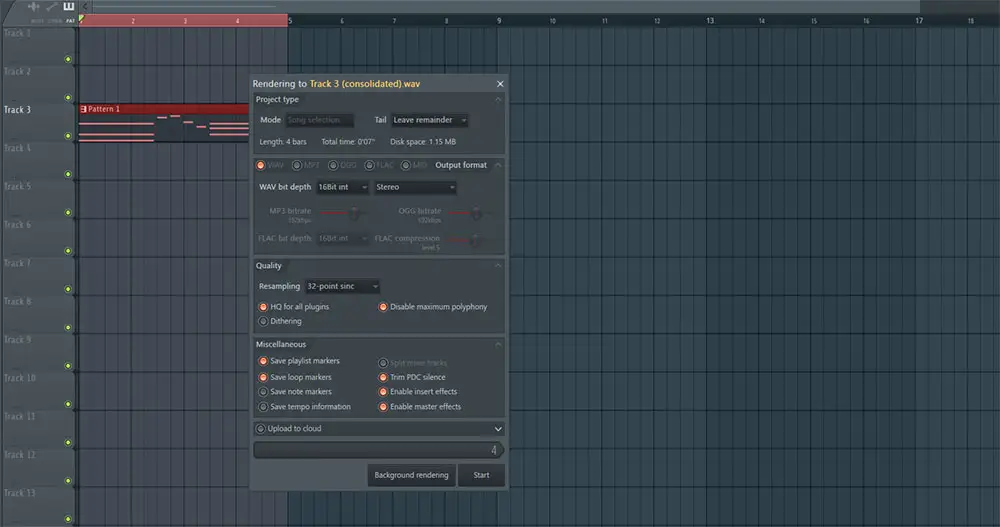The image size is (1000, 527).
Task: Mute Track 3 with its green LED
Action: click(x=68, y=136)
